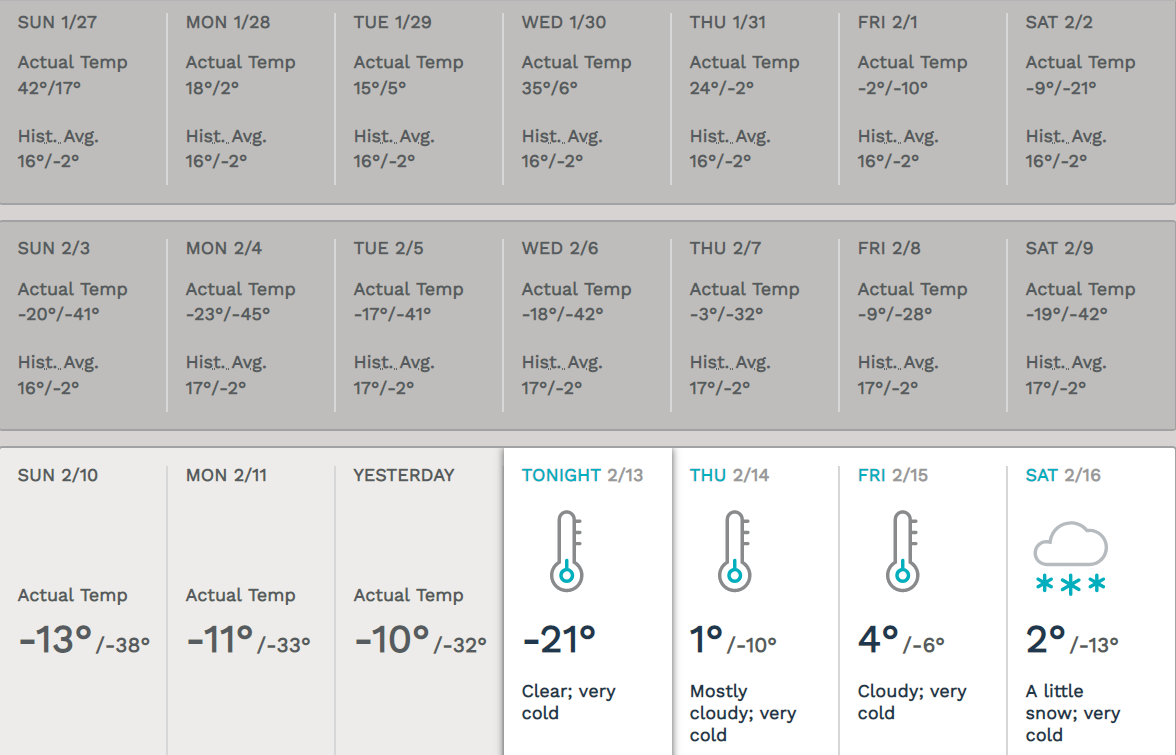Click THU 1/31 actual temp 24°/-2°
Screen dimensions: 1176x755
pyautogui.click(x=722, y=88)
